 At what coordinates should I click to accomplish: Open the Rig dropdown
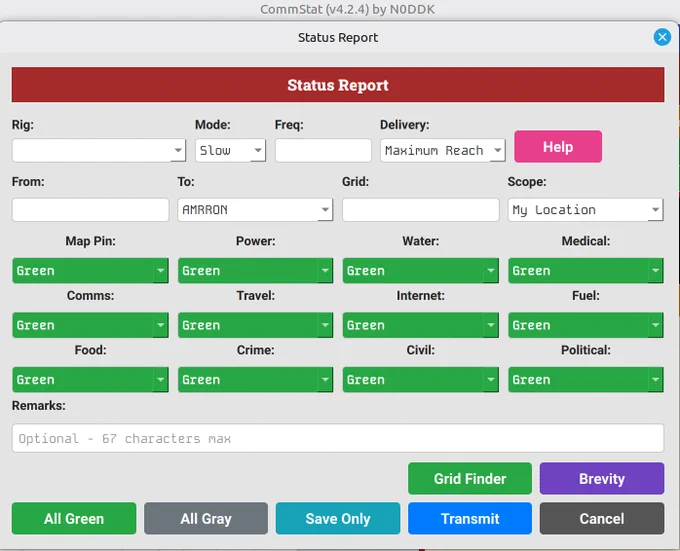point(99,150)
